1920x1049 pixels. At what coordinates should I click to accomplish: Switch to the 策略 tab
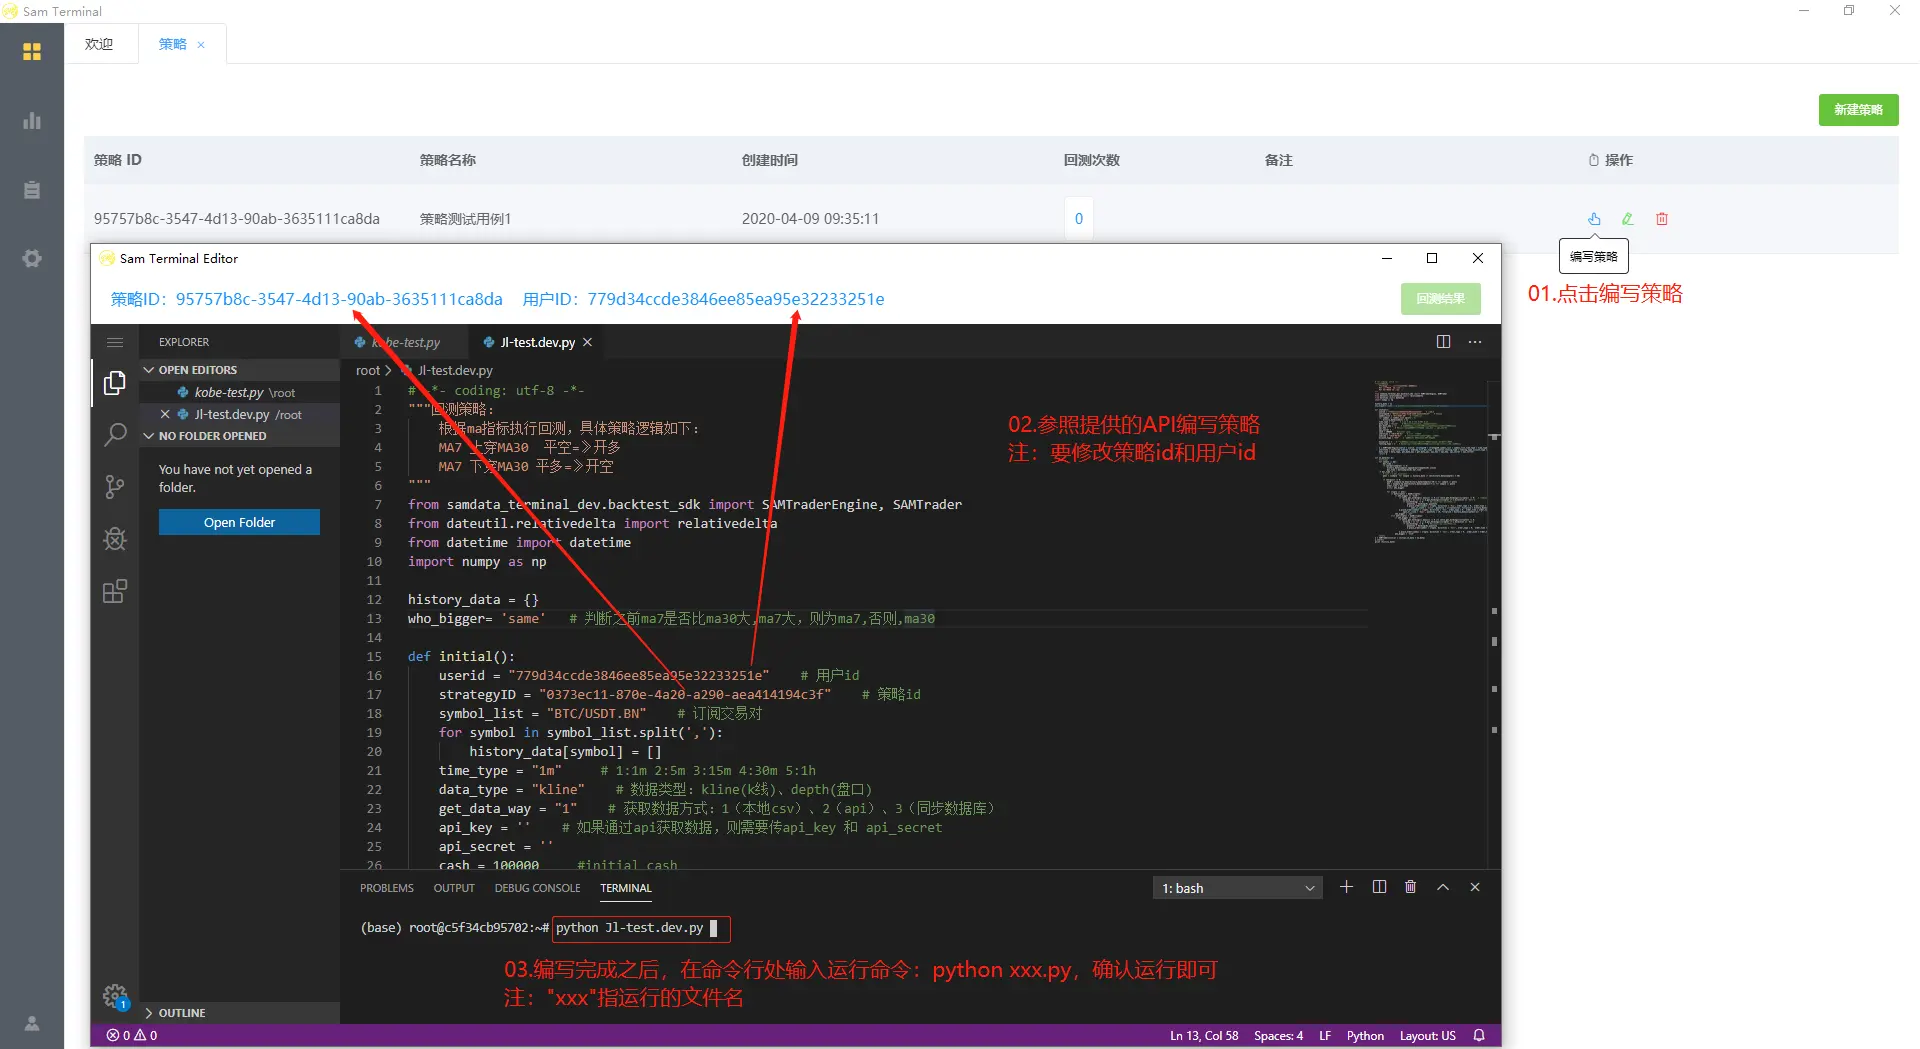click(173, 44)
